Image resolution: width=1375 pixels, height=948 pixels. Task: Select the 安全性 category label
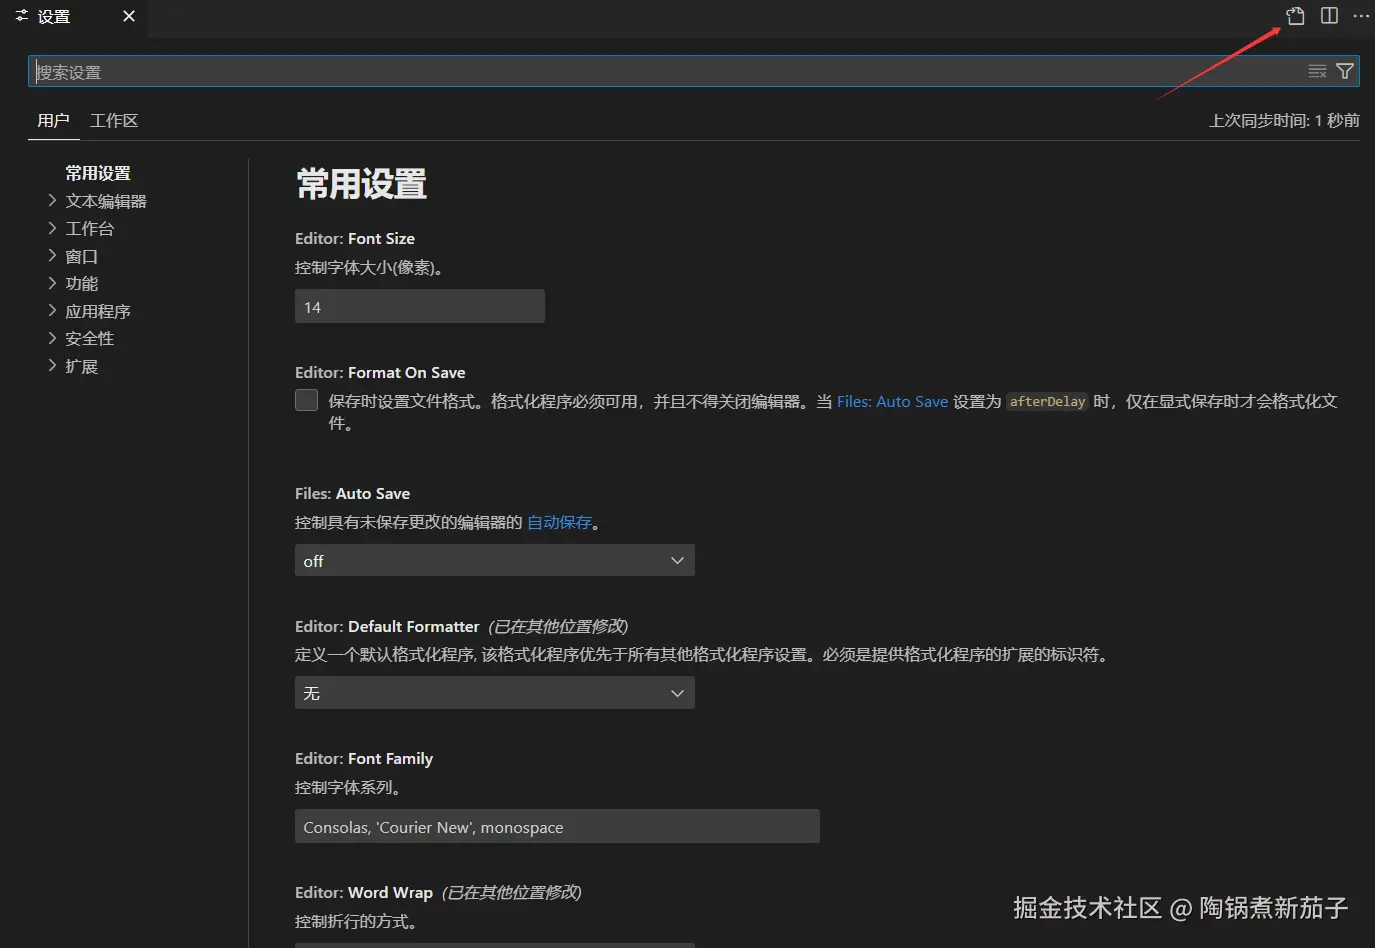(90, 338)
